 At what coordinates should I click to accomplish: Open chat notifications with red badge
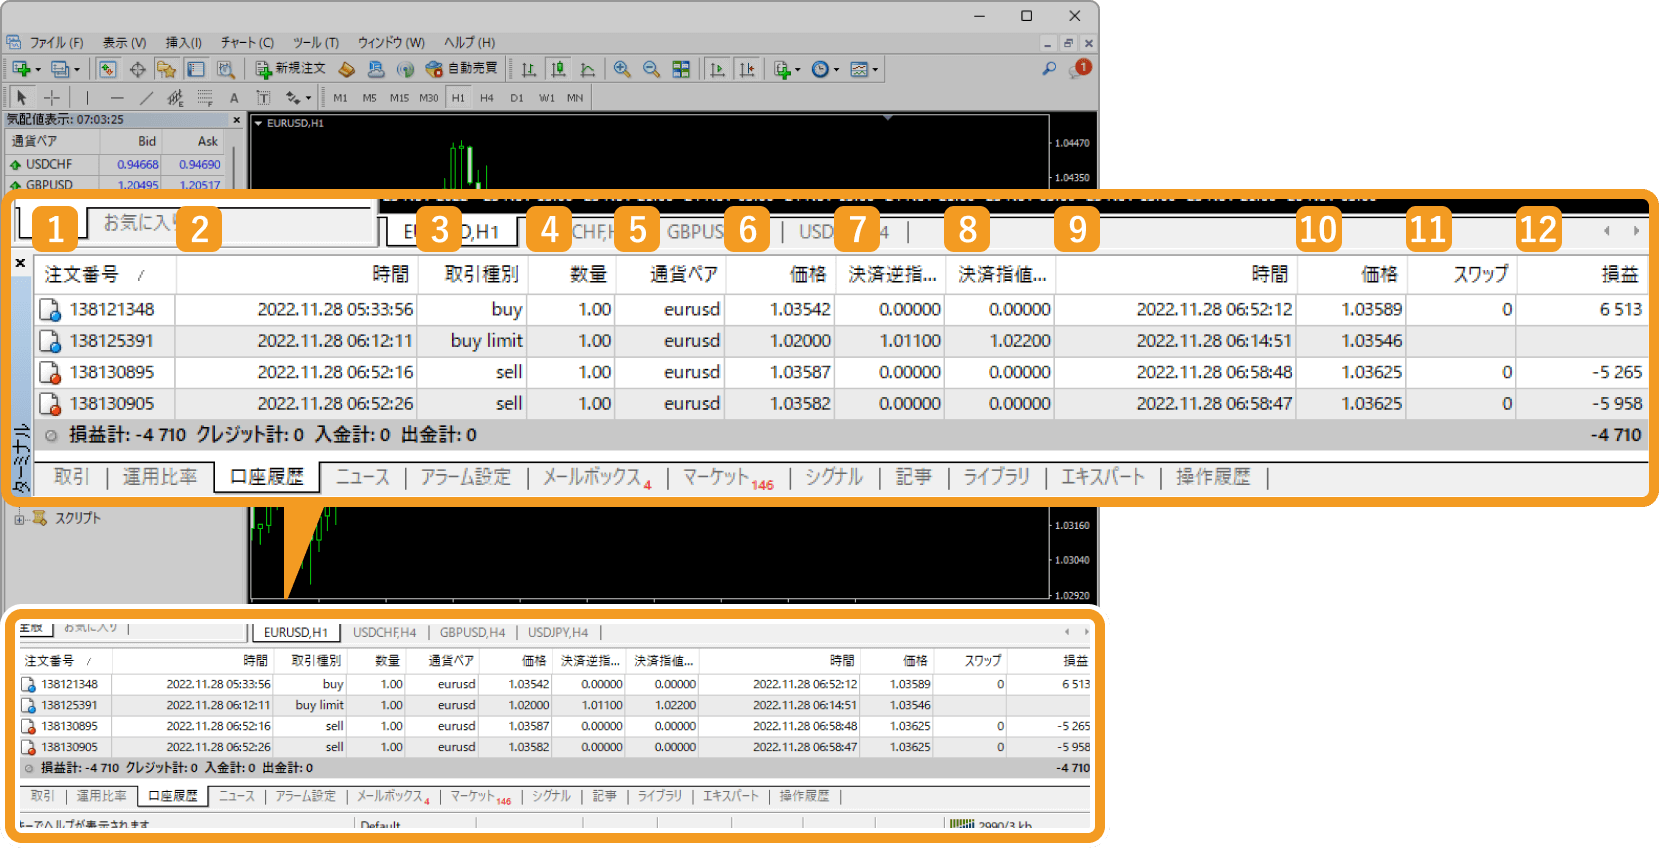pyautogui.click(x=1079, y=69)
